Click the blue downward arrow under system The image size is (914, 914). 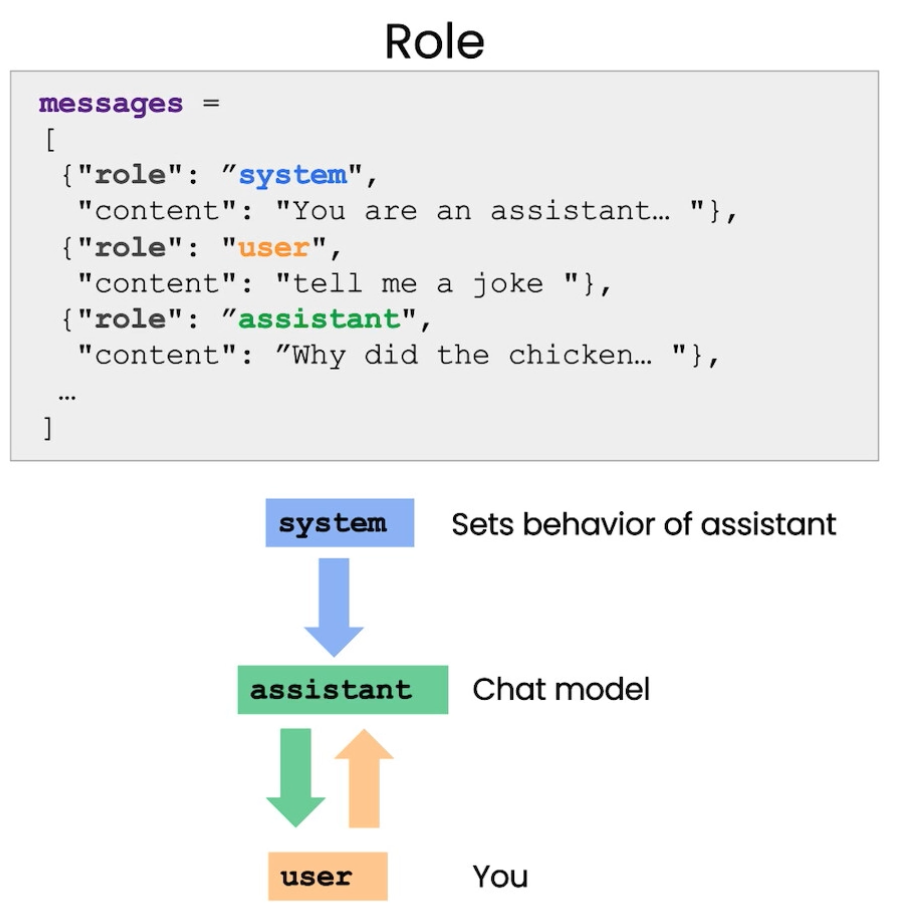(x=334, y=607)
